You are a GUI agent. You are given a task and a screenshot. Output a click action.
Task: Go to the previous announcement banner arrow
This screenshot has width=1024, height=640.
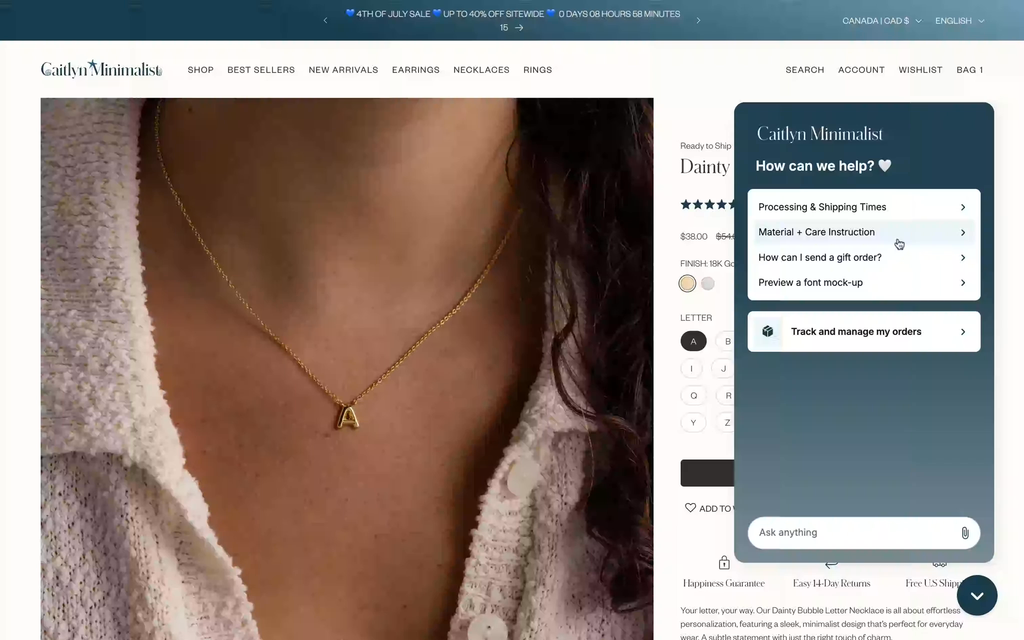coord(325,20)
